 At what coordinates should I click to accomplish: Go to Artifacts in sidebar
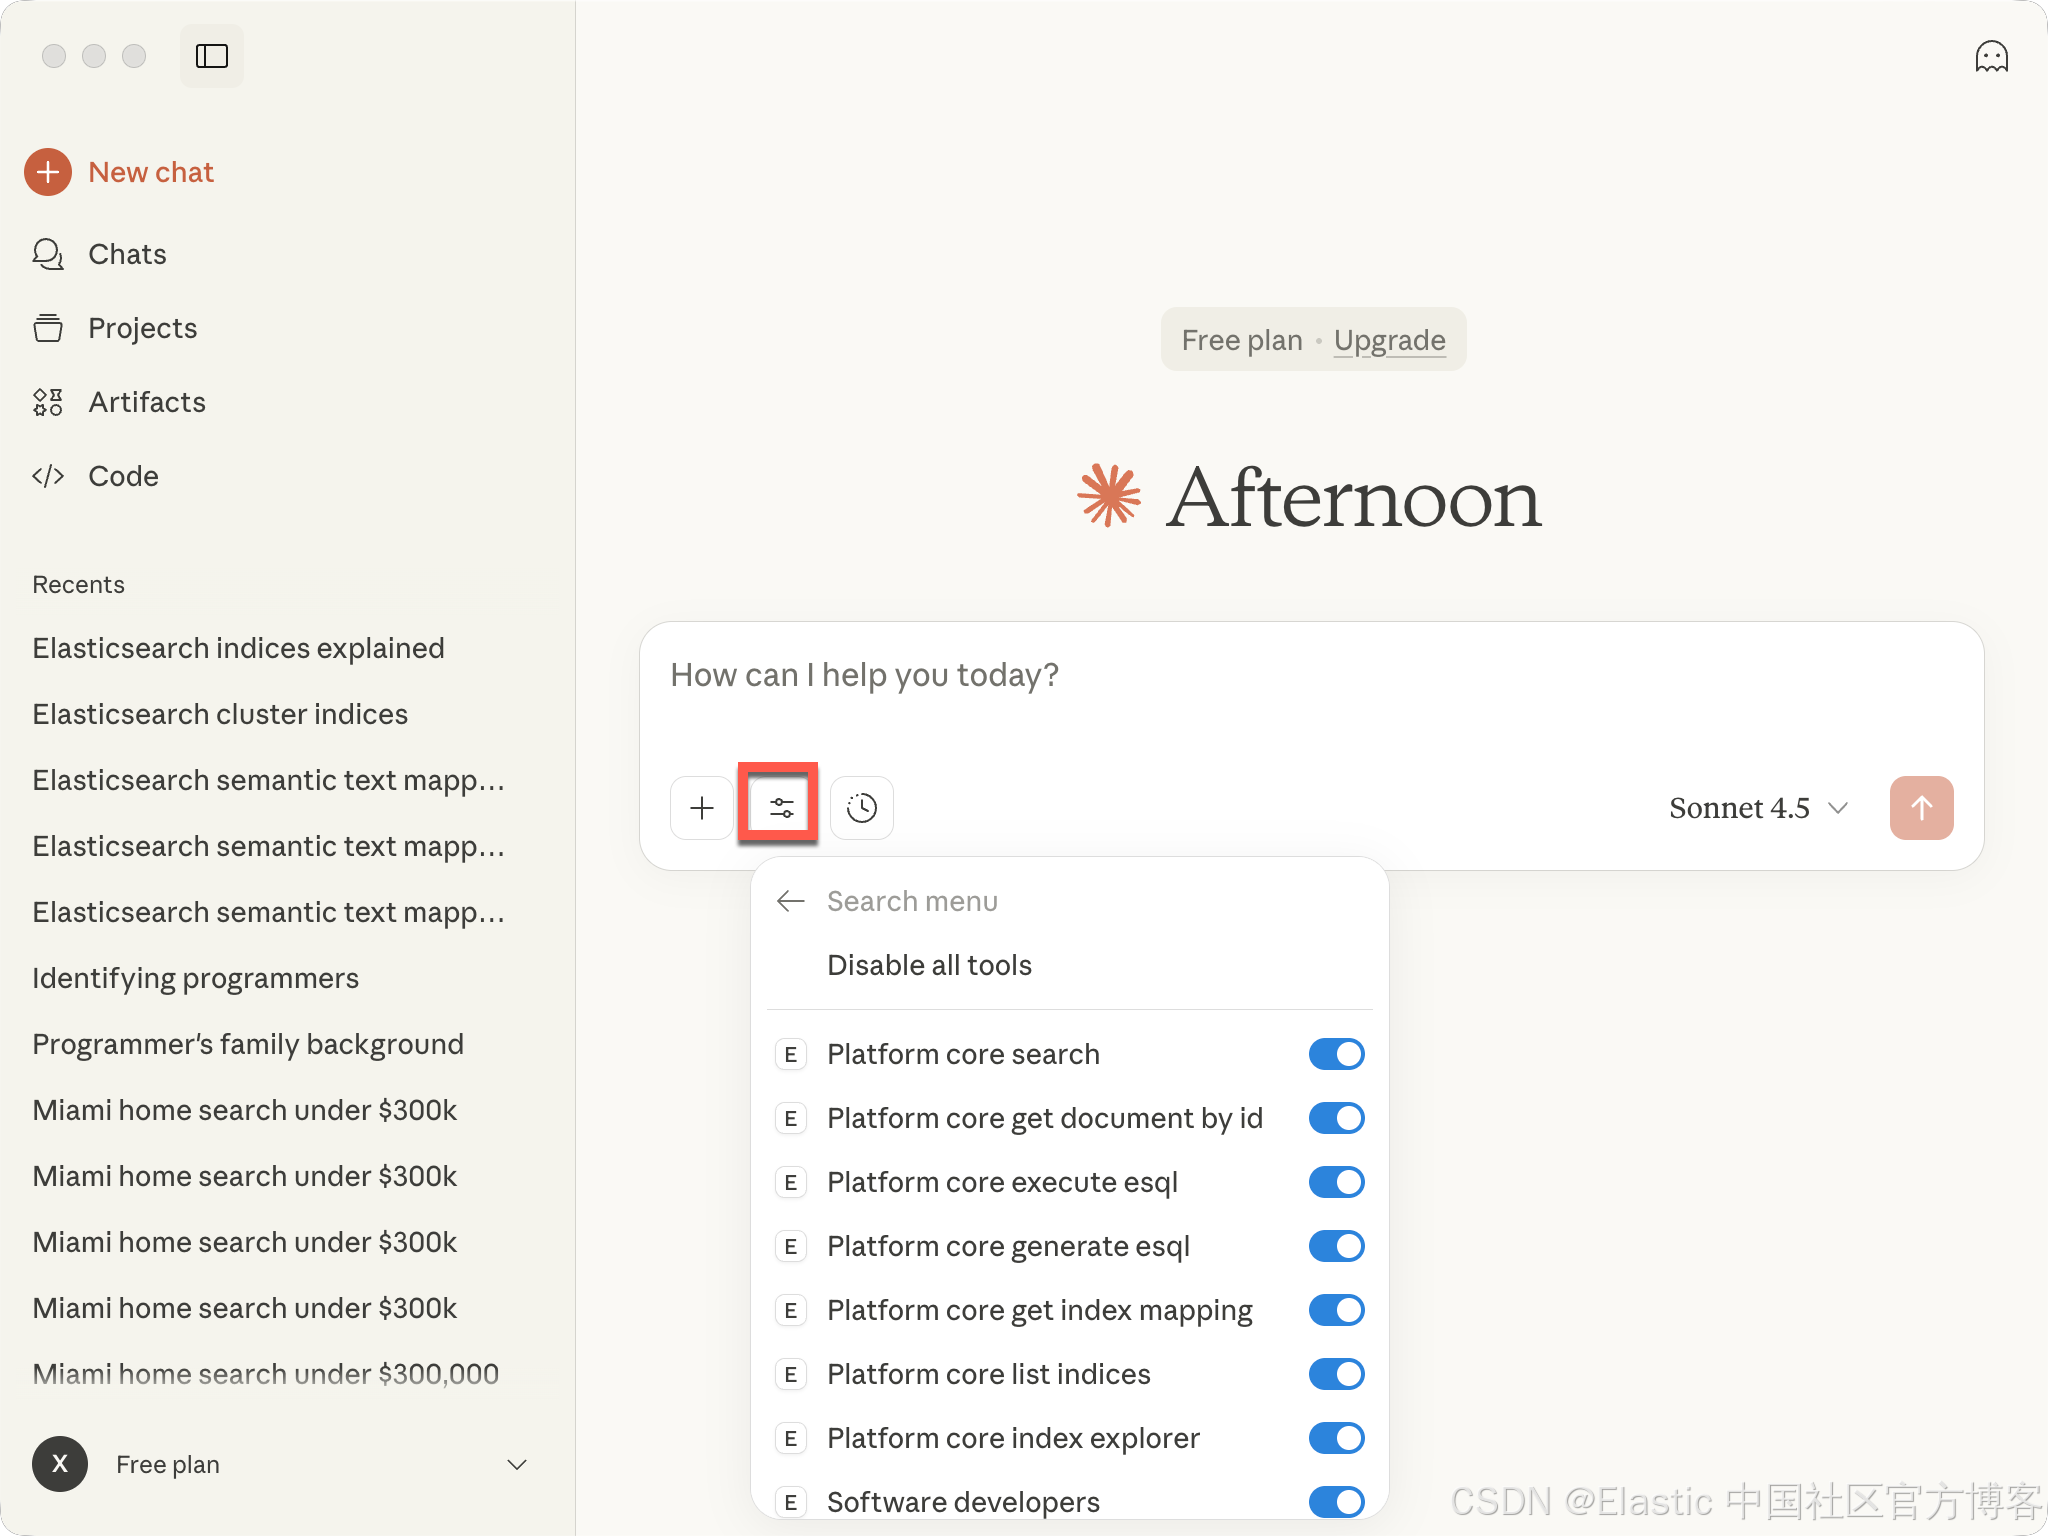tap(146, 402)
